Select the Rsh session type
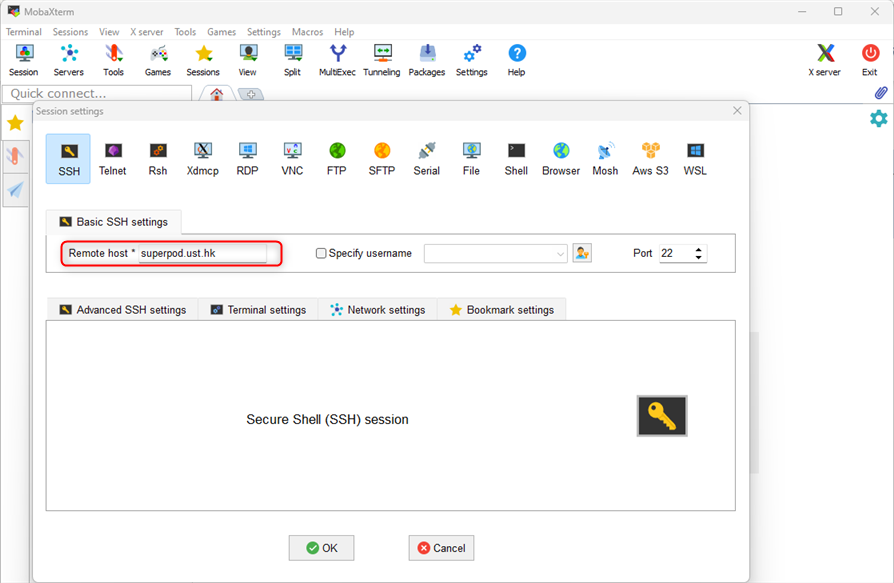Image resolution: width=894 pixels, height=583 pixels. (x=158, y=159)
